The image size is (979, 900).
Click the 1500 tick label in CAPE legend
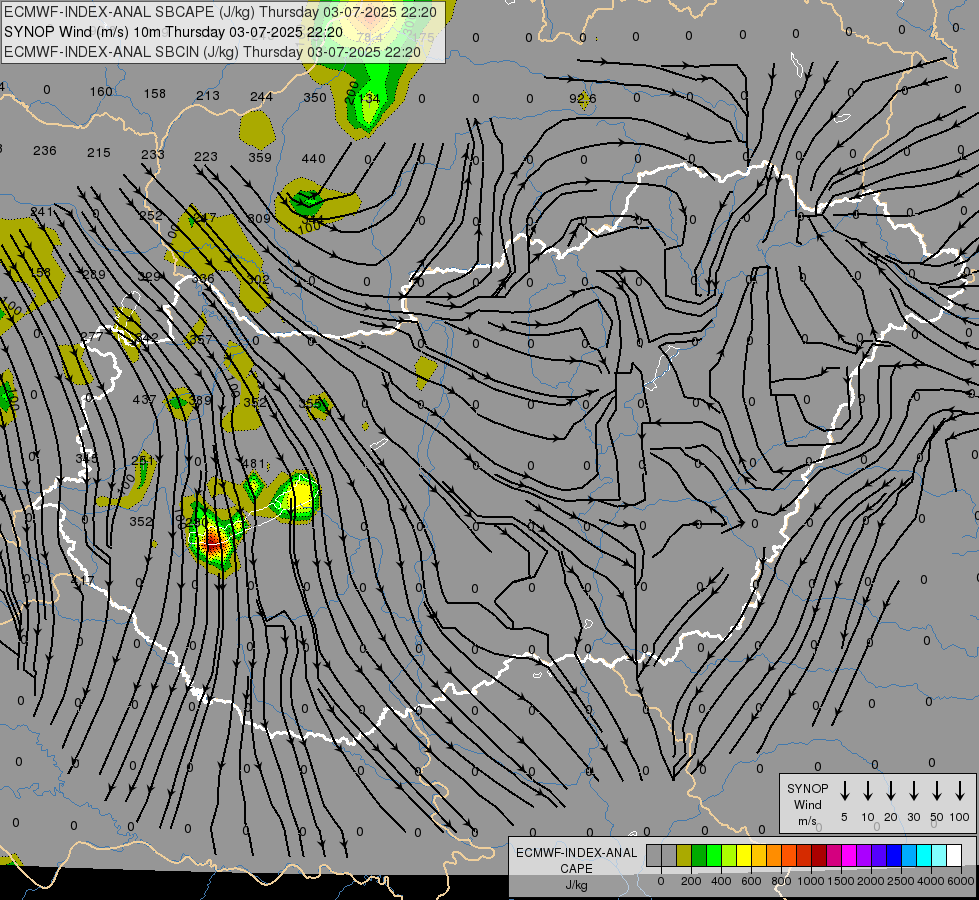[841, 881]
